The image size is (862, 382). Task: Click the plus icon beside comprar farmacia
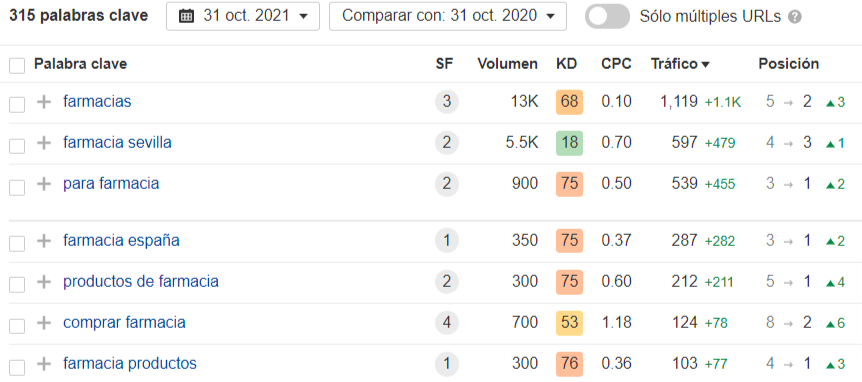[43, 323]
